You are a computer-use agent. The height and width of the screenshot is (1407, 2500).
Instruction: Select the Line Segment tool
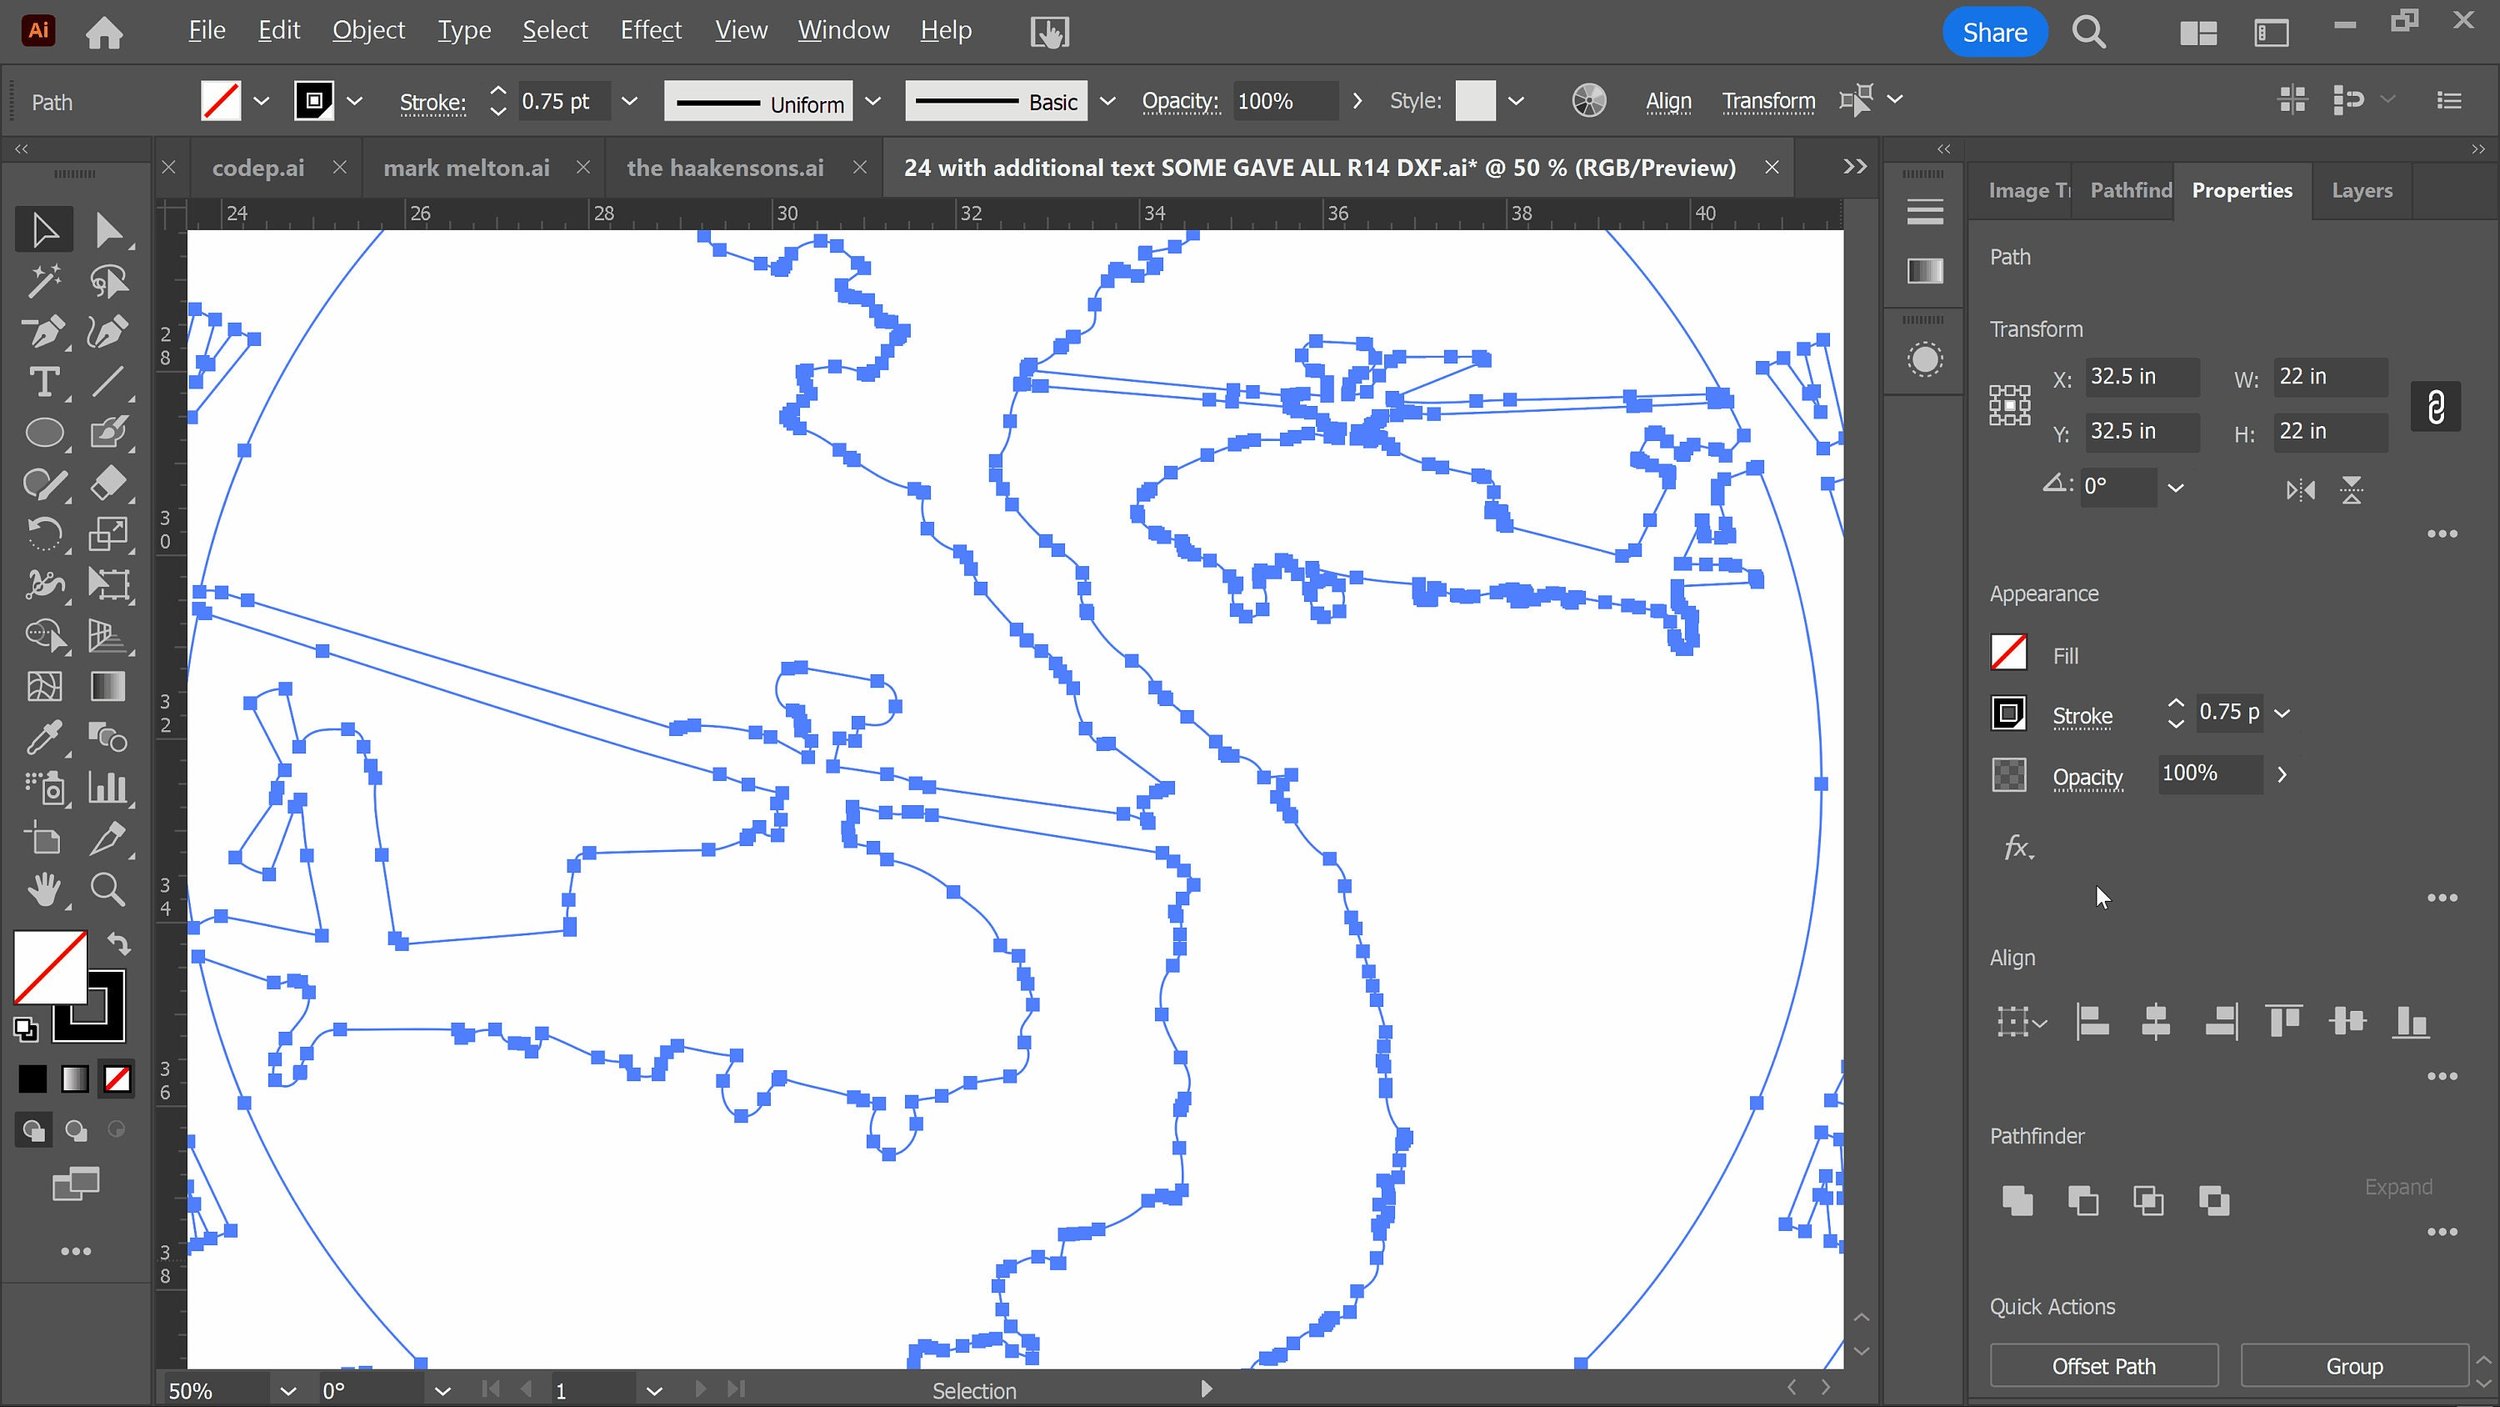(x=108, y=382)
